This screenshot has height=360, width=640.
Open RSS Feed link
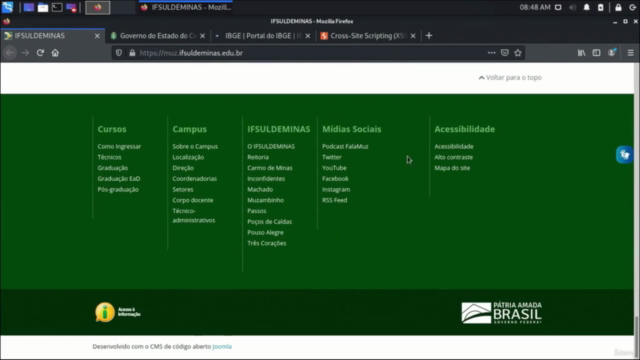click(335, 200)
